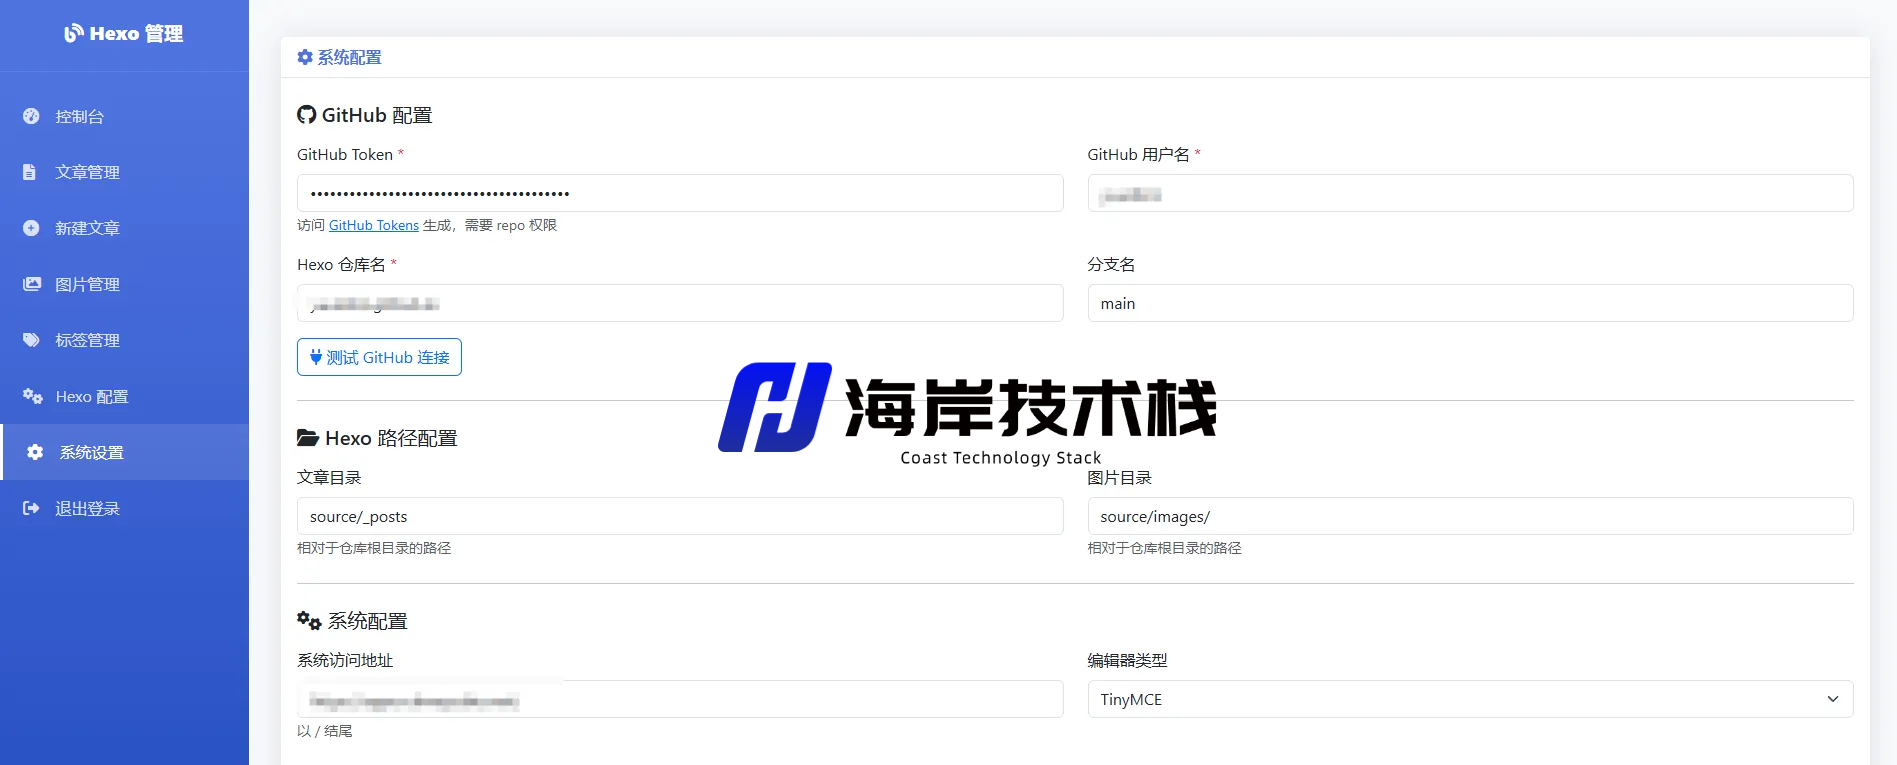This screenshot has height=765, width=1897.
Task: Click the open folder icon beside Hexo 路径配置
Action: 308,438
